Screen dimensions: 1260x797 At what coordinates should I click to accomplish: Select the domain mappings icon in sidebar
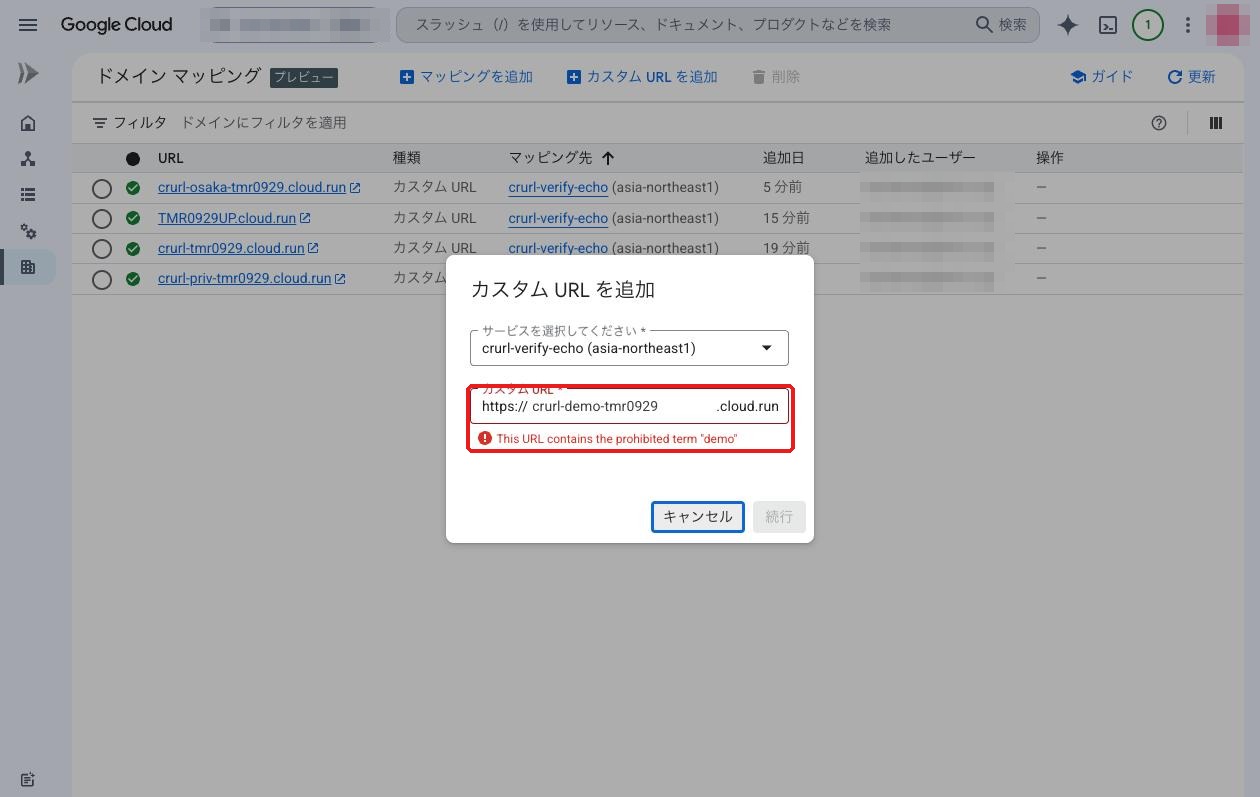[x=28, y=267]
